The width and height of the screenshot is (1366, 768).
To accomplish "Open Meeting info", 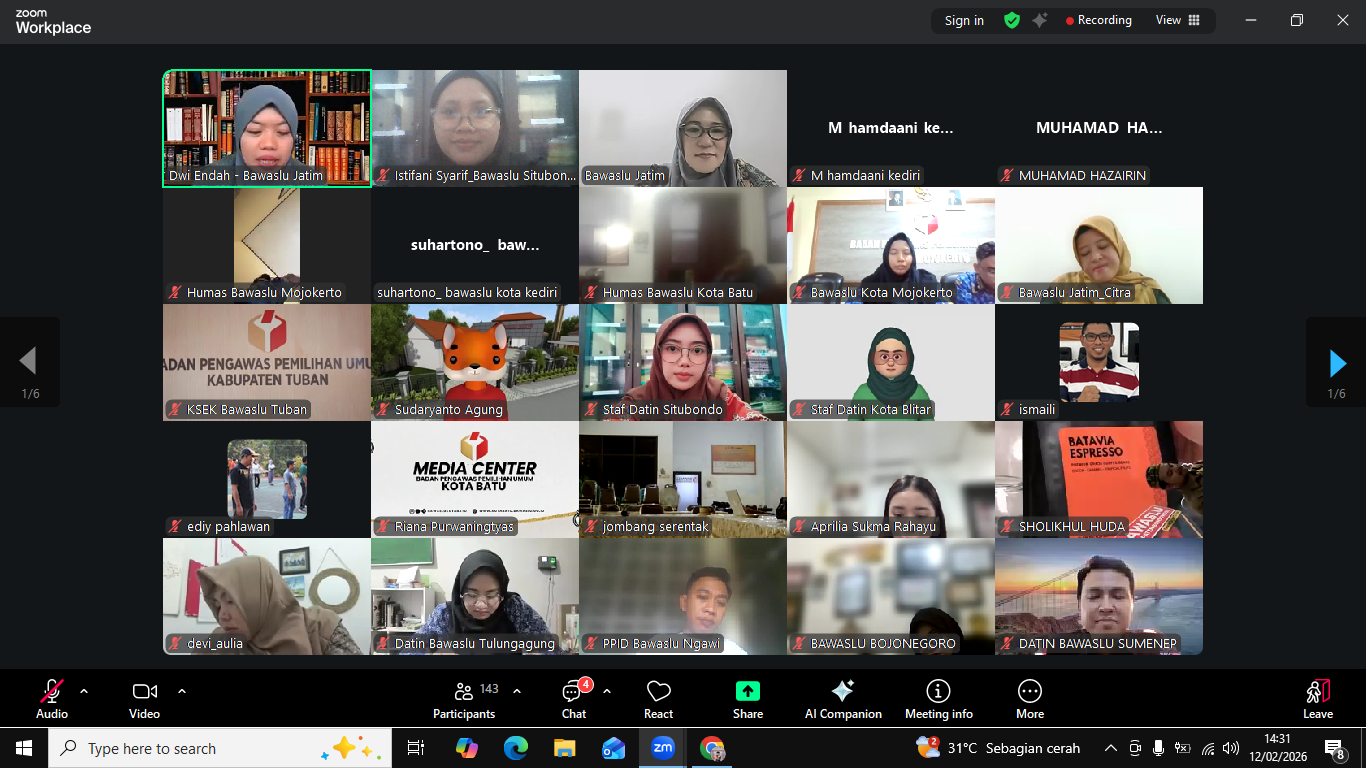I will [x=938, y=699].
